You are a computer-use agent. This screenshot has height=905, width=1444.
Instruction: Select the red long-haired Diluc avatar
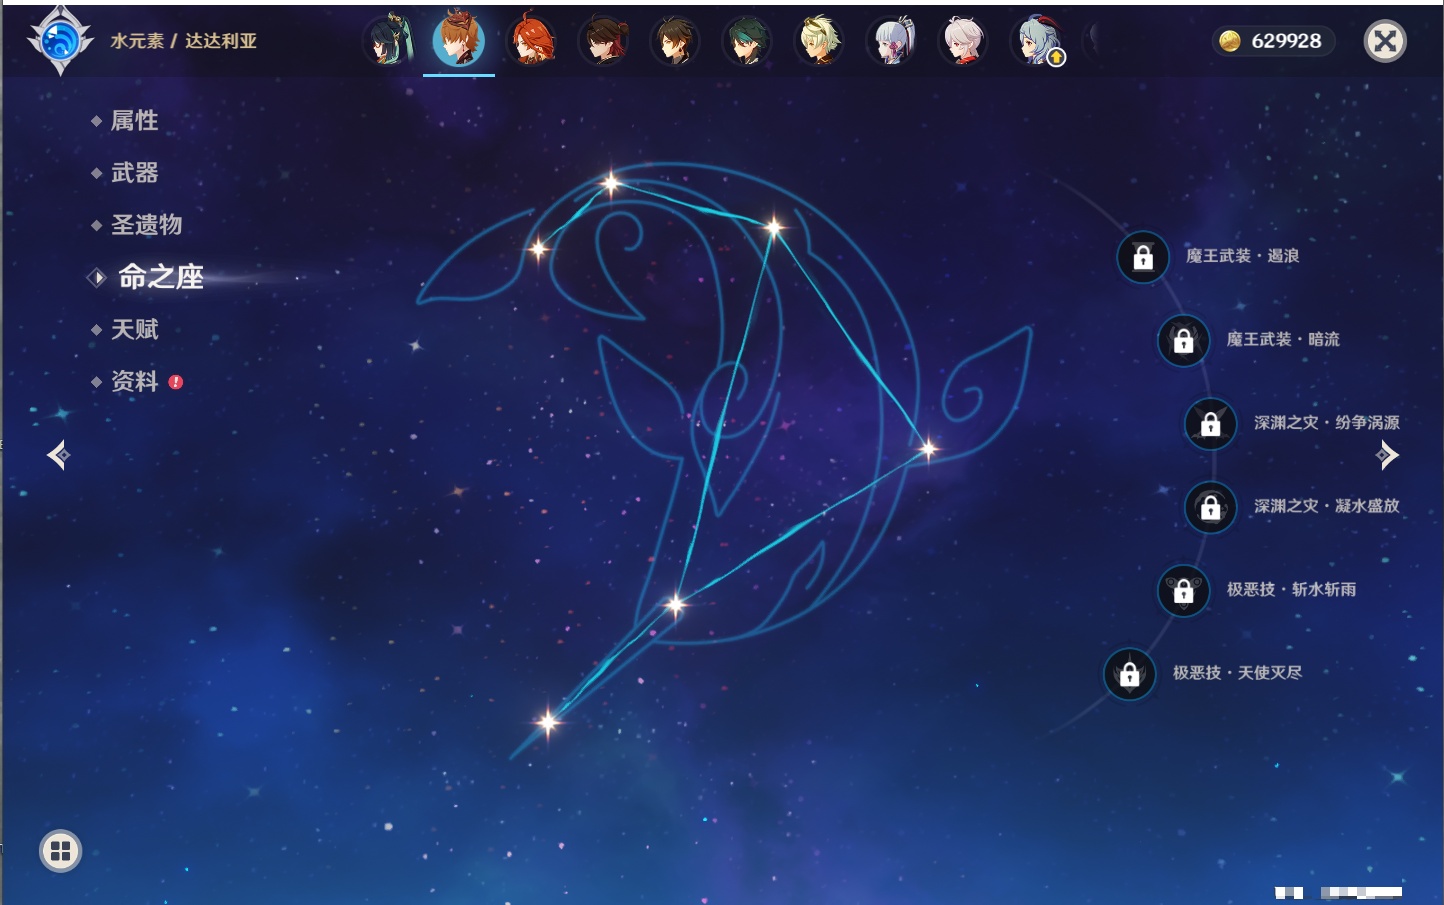tap(532, 41)
